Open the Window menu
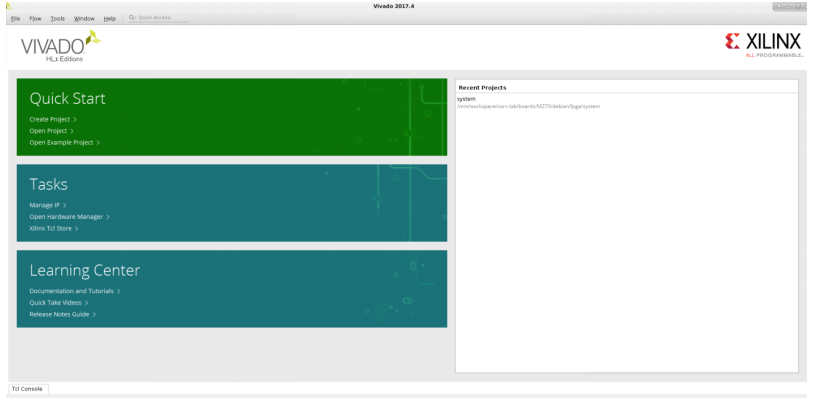The height and width of the screenshot is (405, 813). [84, 18]
